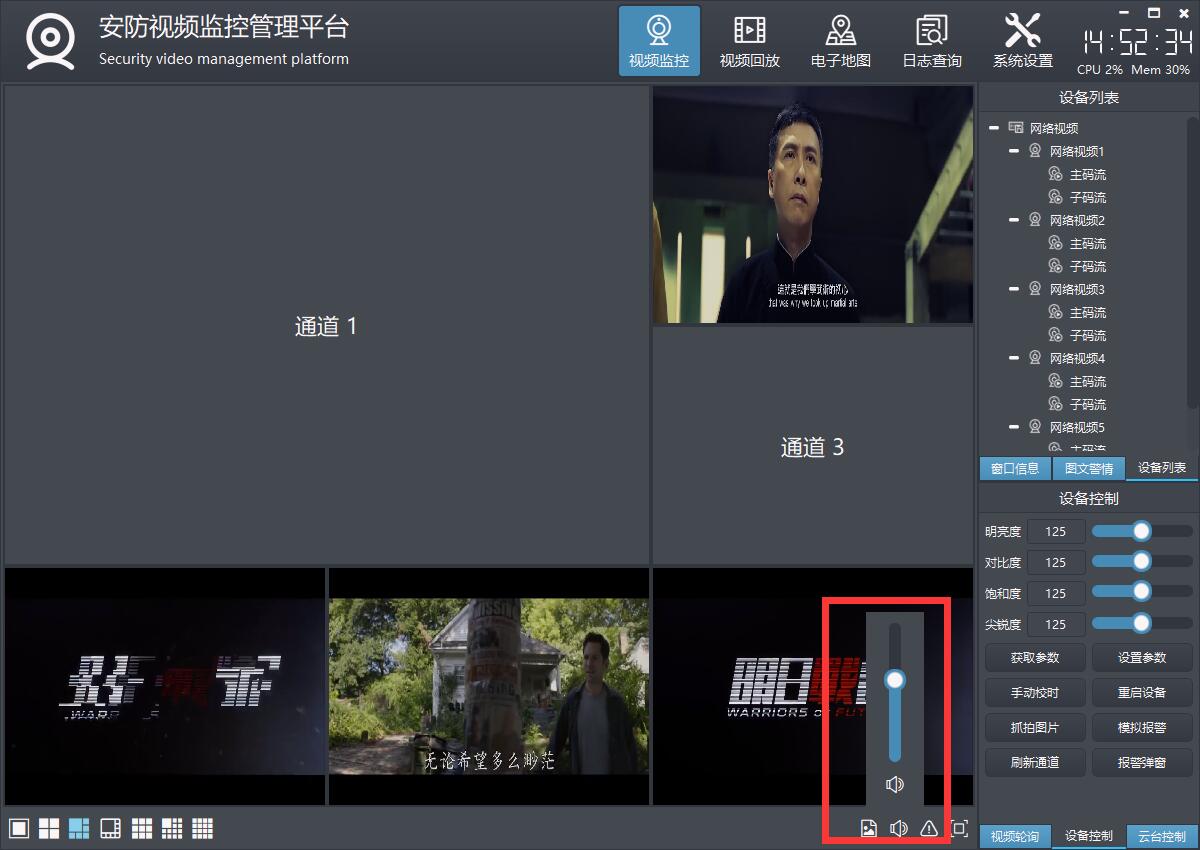
Task: Toggle the bottom bar sound speaker icon
Action: pos(899,828)
